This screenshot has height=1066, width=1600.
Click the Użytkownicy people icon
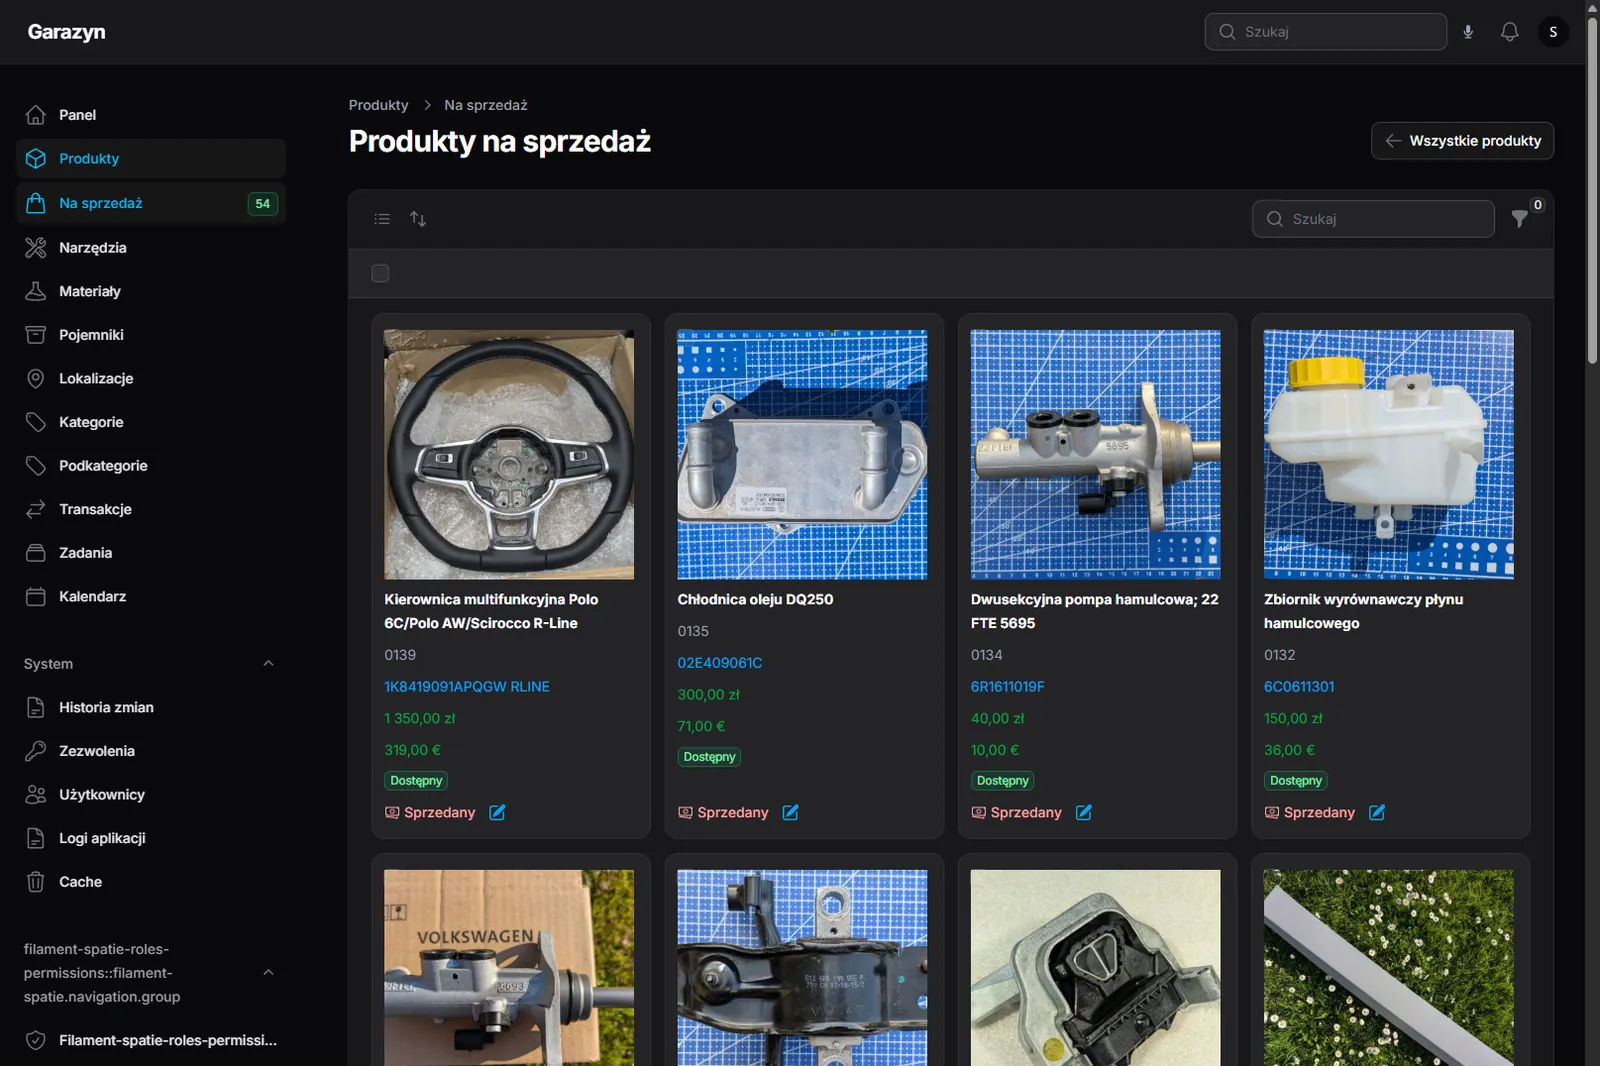point(36,794)
